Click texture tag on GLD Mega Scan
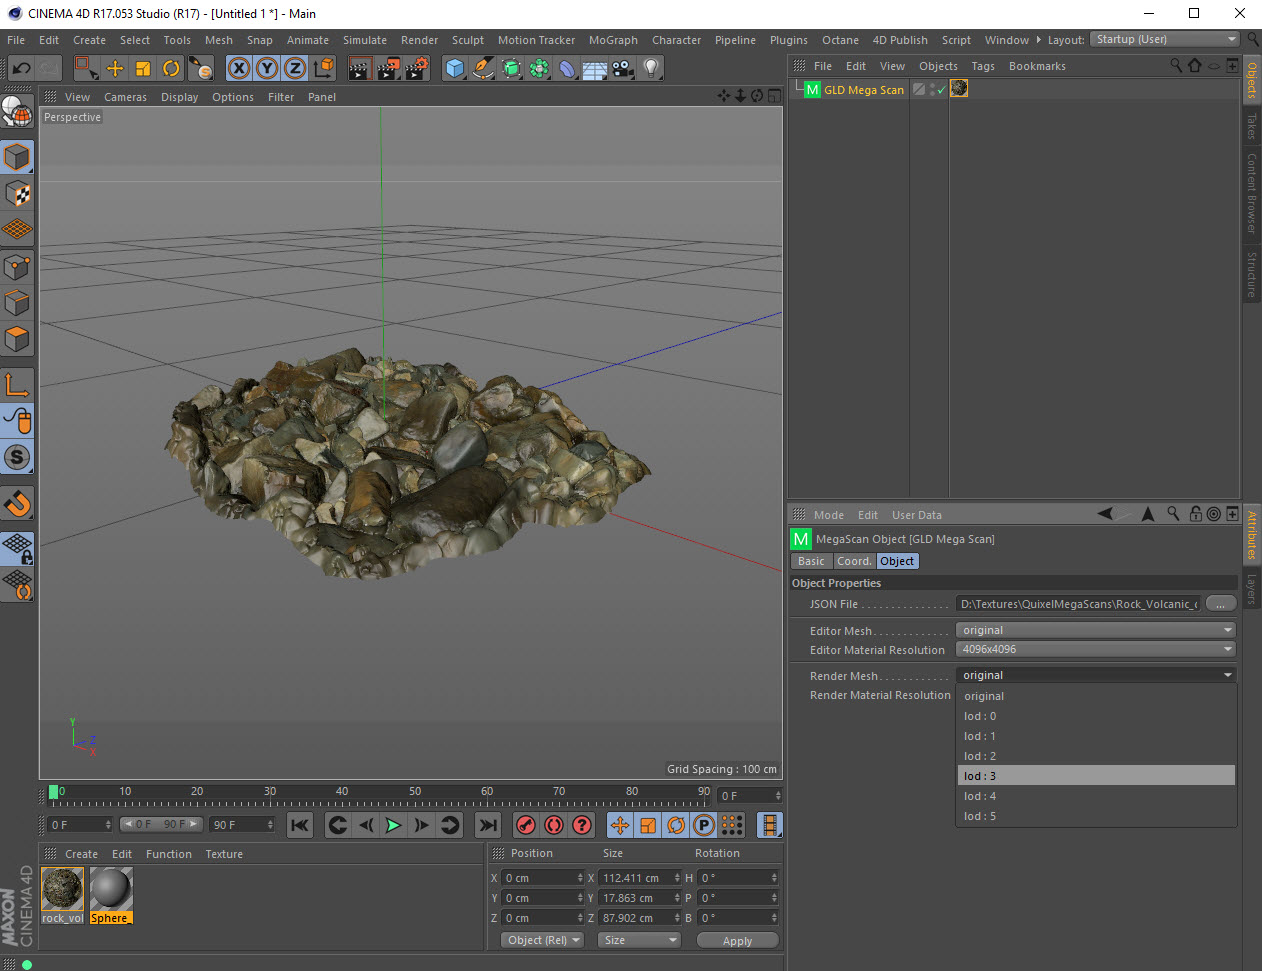 pos(959,88)
